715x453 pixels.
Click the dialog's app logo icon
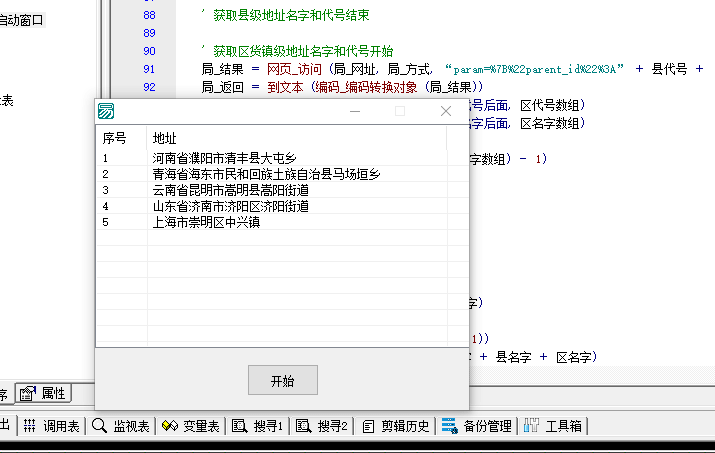pos(106,111)
